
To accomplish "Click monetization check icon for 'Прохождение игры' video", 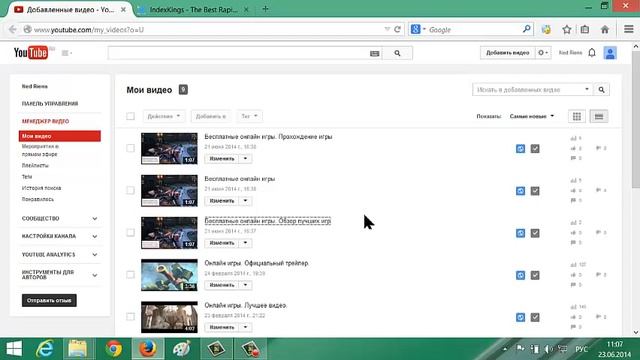I will click(535, 149).
